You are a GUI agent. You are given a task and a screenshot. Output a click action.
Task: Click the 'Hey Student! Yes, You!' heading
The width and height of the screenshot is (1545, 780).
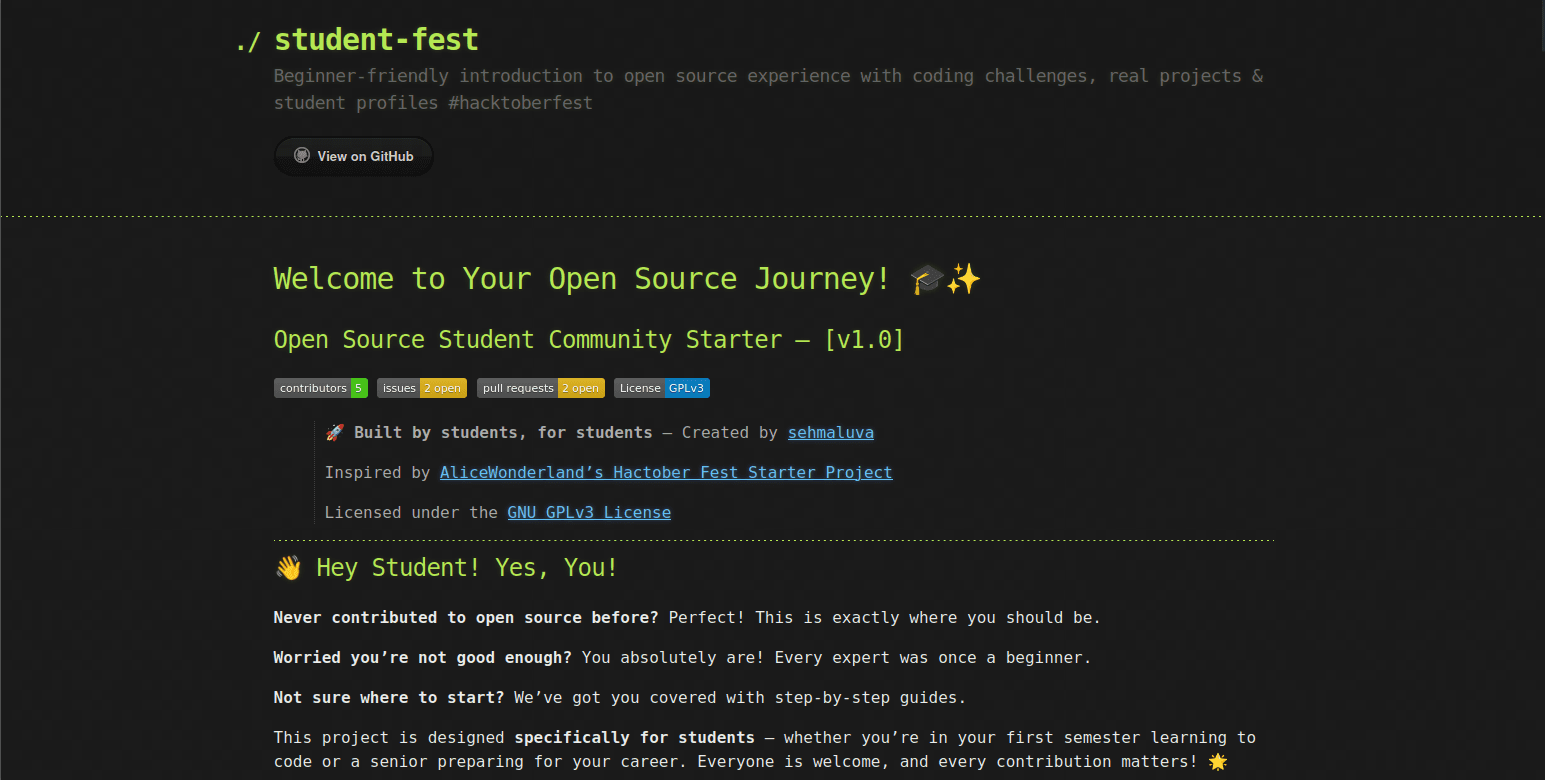click(466, 568)
